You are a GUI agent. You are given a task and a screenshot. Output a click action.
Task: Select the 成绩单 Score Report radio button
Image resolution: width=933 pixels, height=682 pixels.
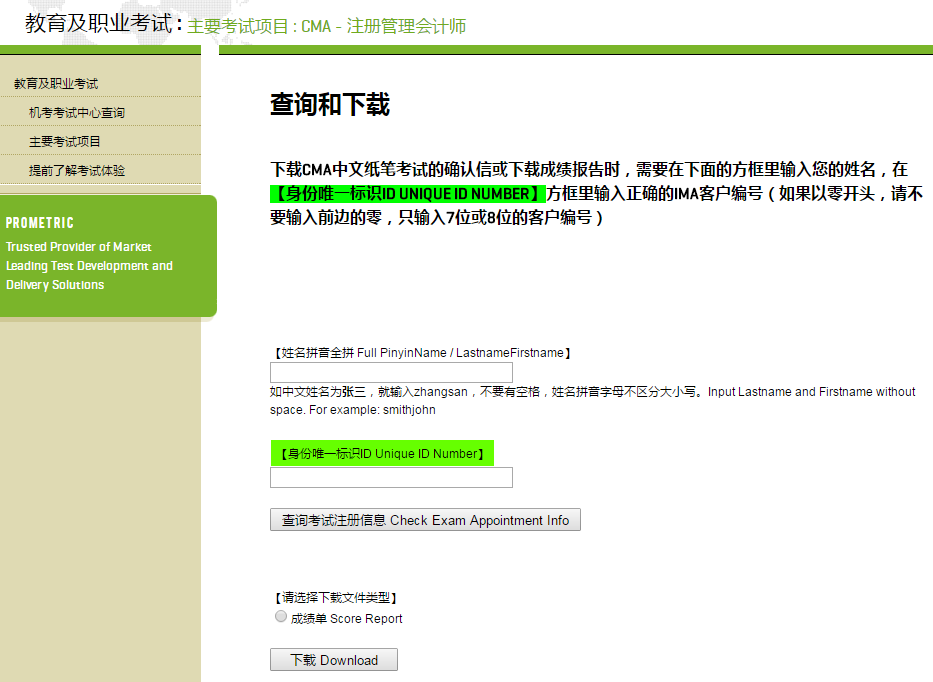coord(281,615)
